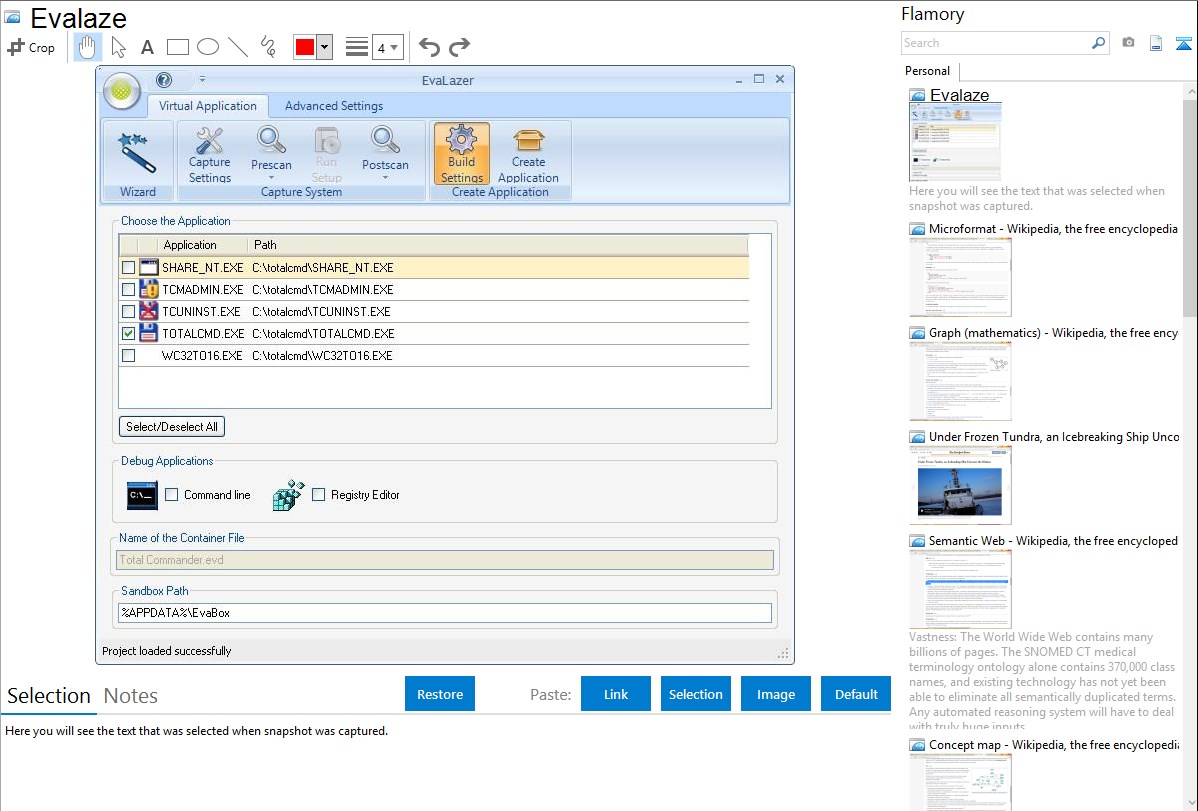Select the freehand scribble tool
The height and width of the screenshot is (811, 1198).
click(268, 47)
